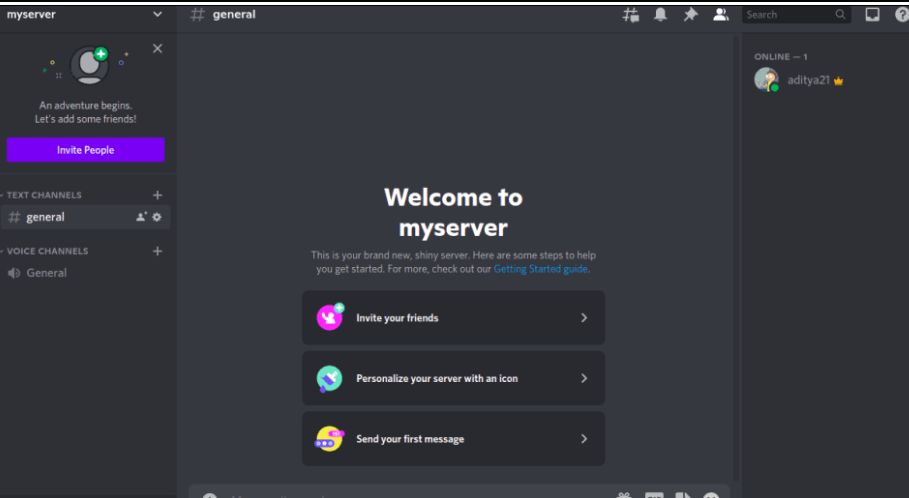
Task: Click the aditya21 avatar
Action: click(766, 79)
